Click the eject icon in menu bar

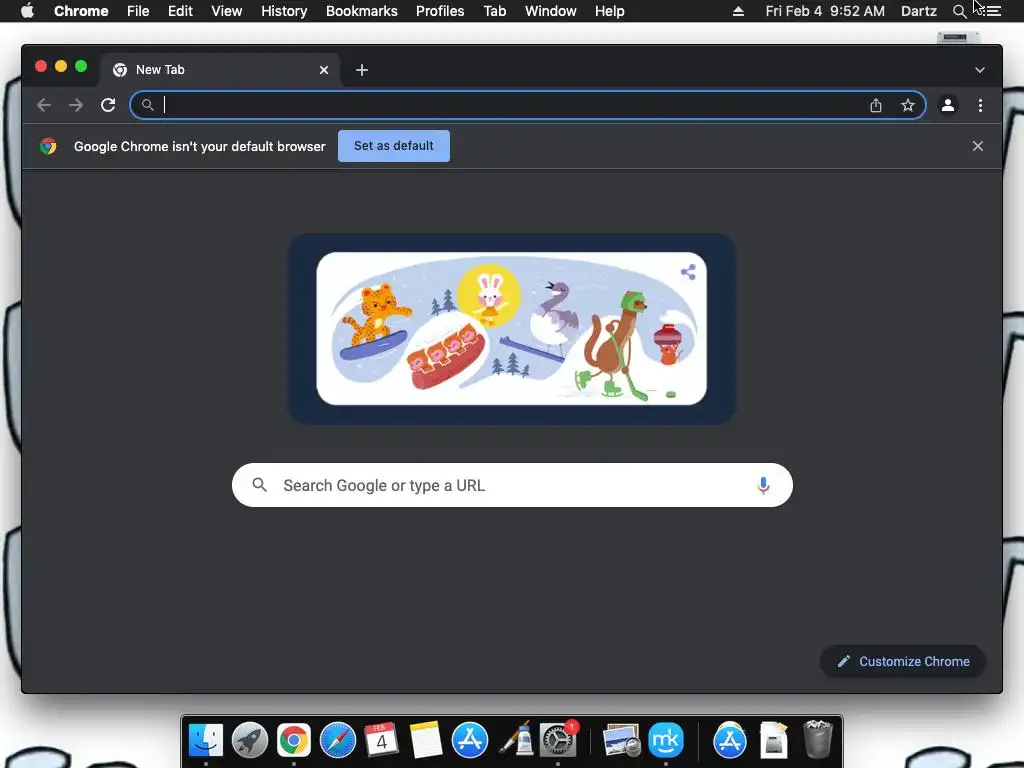pos(738,11)
